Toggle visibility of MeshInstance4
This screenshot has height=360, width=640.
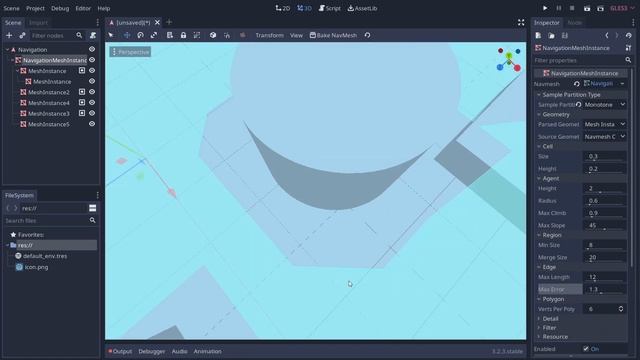pyautogui.click(x=92, y=102)
